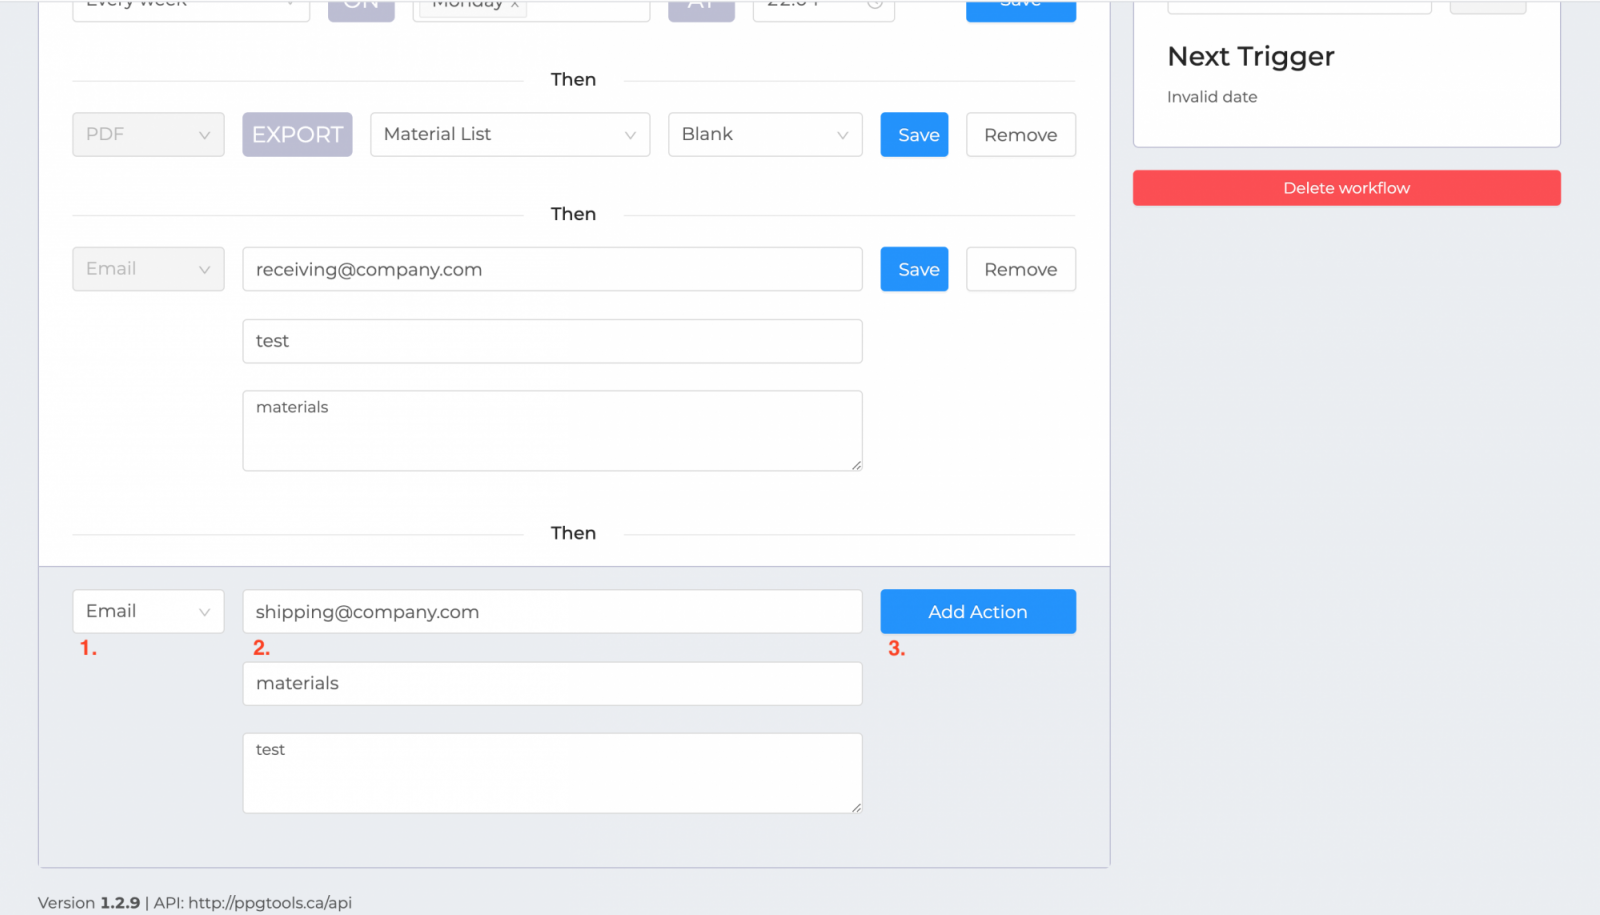
Task: Click the 'Invalid date' text under Next Trigger
Action: 1212,97
